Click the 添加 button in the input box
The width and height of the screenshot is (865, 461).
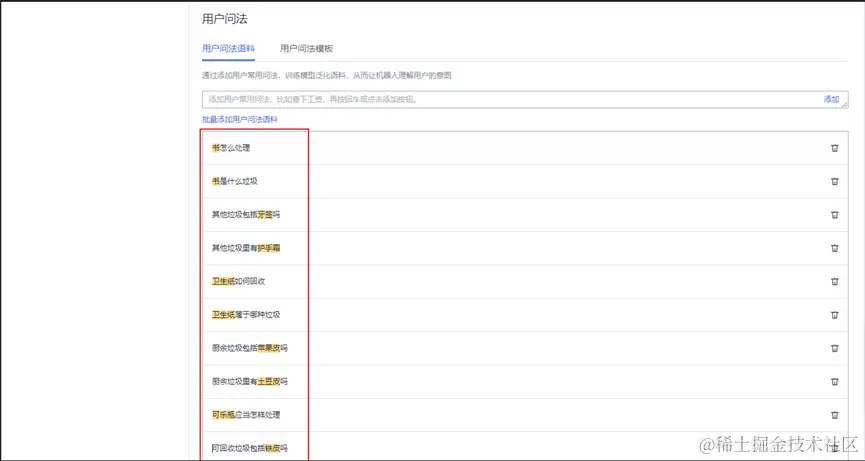point(831,99)
